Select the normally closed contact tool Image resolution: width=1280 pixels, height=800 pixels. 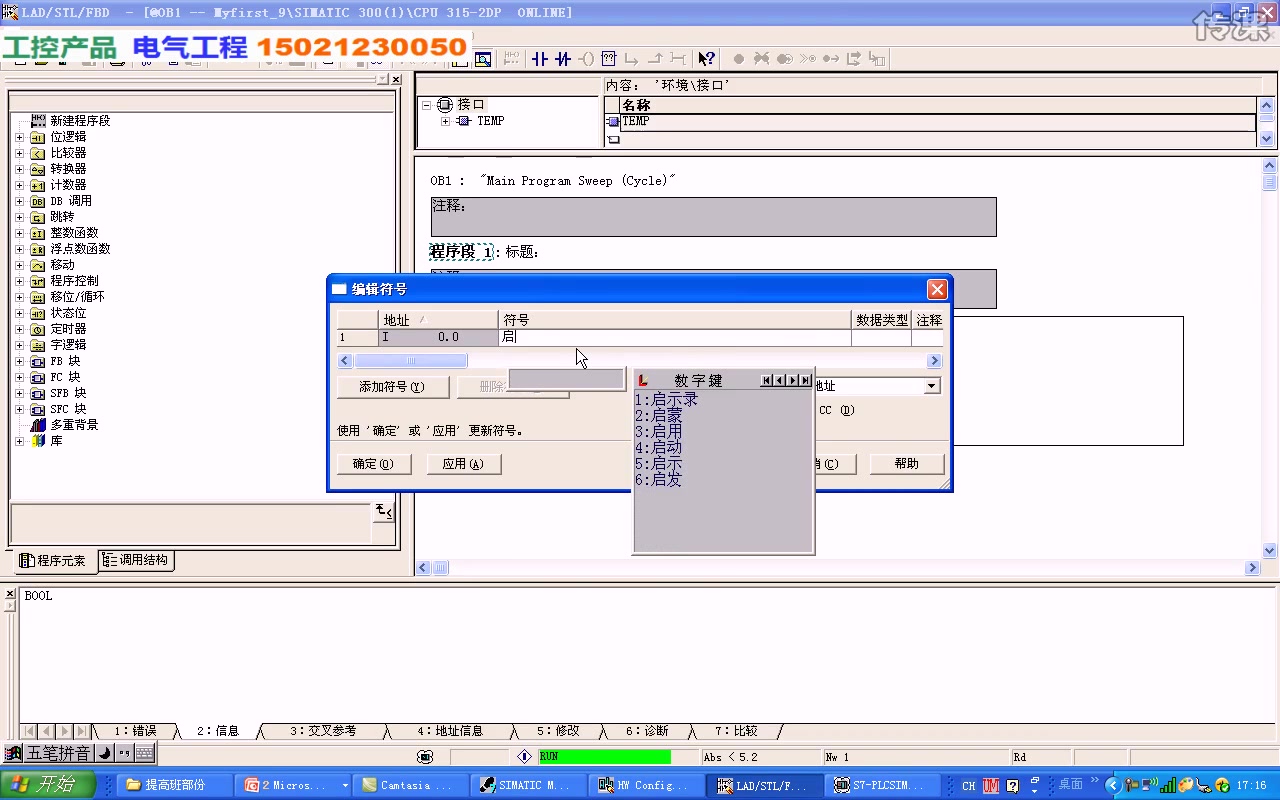[563, 59]
